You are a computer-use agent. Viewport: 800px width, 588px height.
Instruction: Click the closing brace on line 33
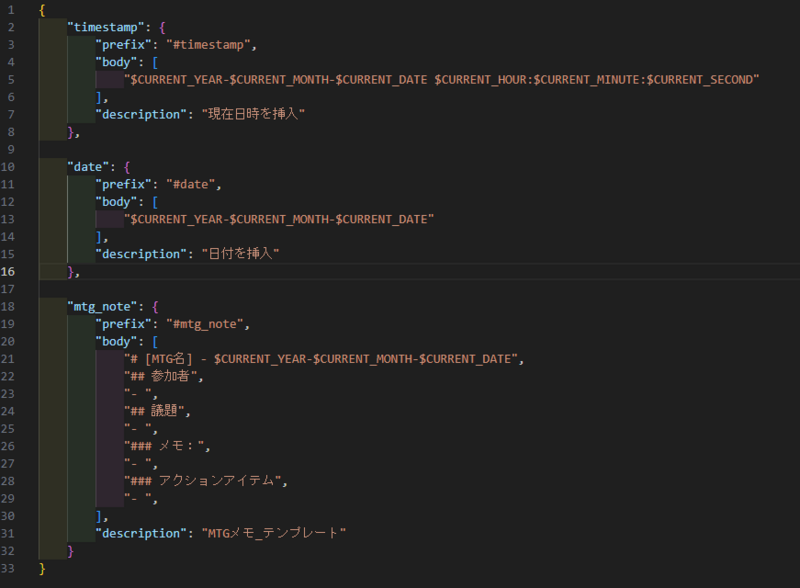pyautogui.click(x=42, y=569)
